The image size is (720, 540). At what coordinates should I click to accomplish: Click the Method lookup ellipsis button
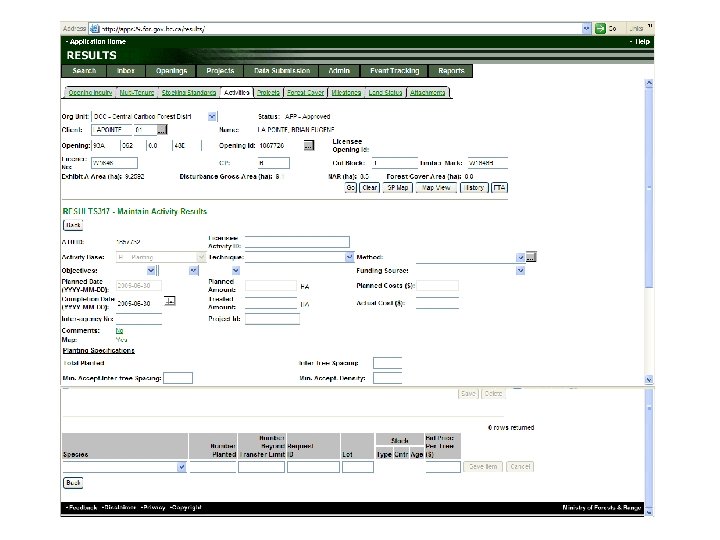(532, 257)
